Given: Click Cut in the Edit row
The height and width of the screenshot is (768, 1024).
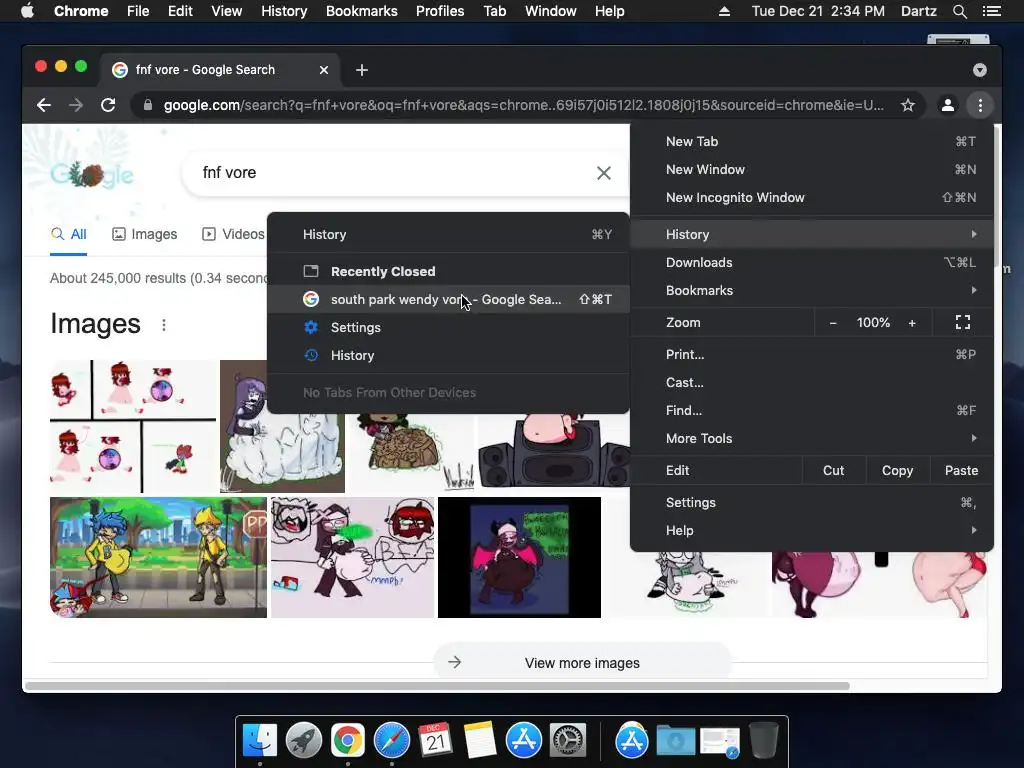Looking at the screenshot, I should click(833, 471).
